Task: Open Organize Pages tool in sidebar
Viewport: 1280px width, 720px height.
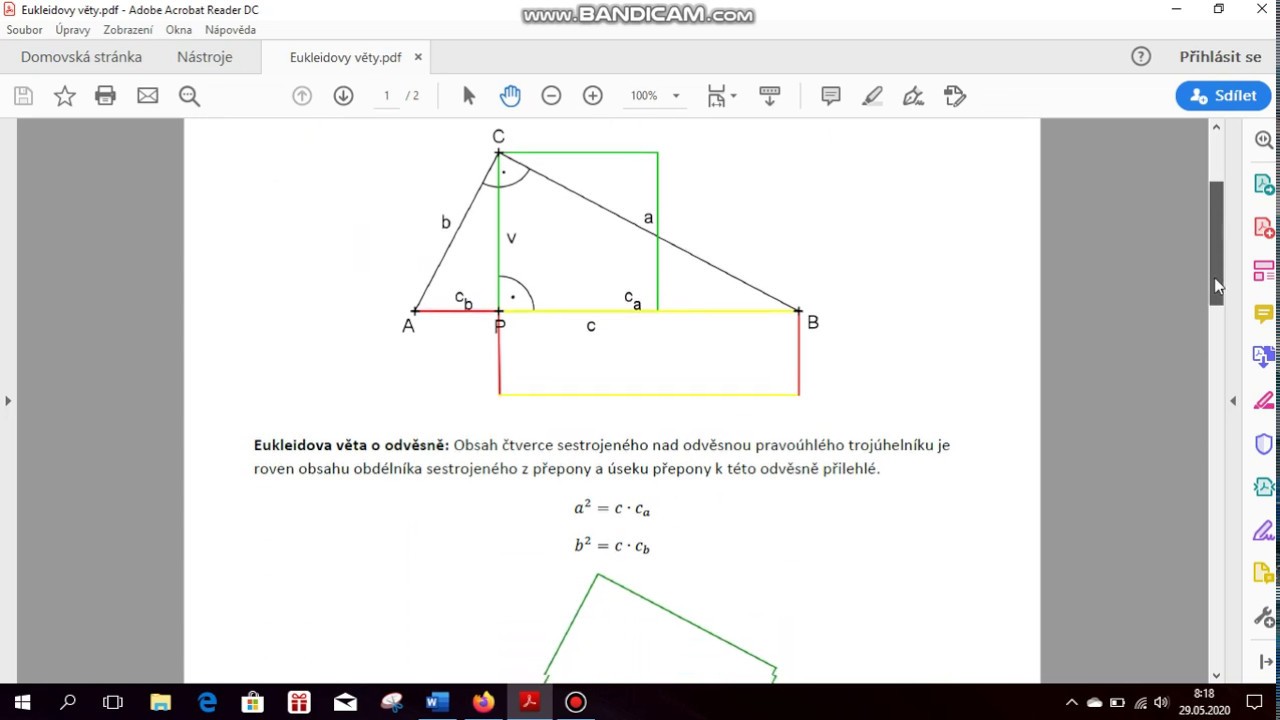Action: click(x=1264, y=271)
